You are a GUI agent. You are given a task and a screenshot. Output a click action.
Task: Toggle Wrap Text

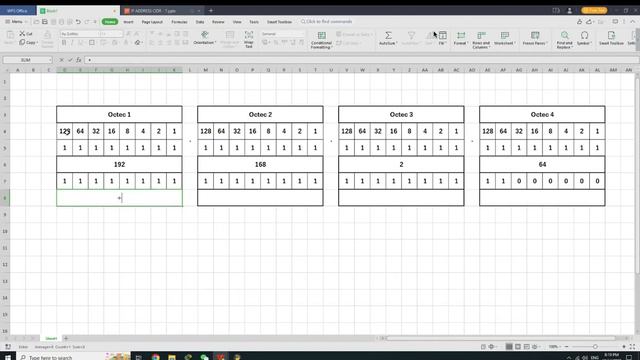[x=249, y=40]
